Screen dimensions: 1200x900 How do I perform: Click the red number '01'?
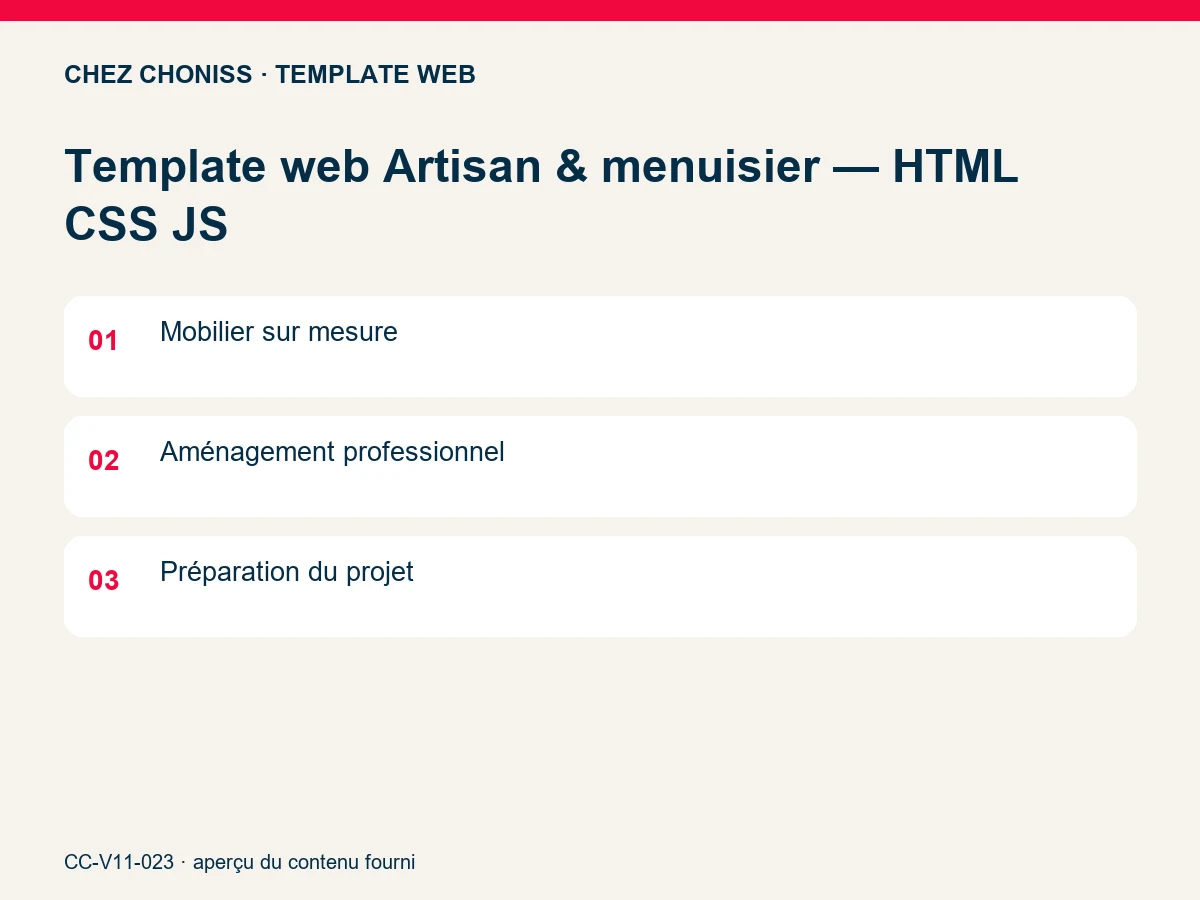(x=103, y=341)
